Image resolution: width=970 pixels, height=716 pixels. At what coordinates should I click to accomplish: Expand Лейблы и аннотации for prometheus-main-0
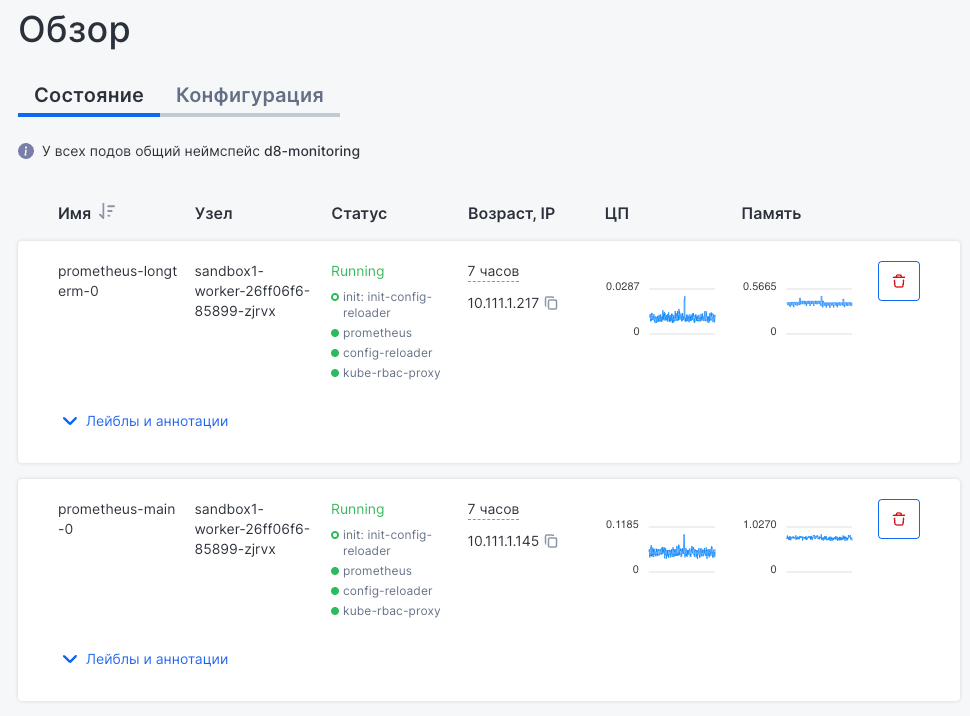click(145, 659)
